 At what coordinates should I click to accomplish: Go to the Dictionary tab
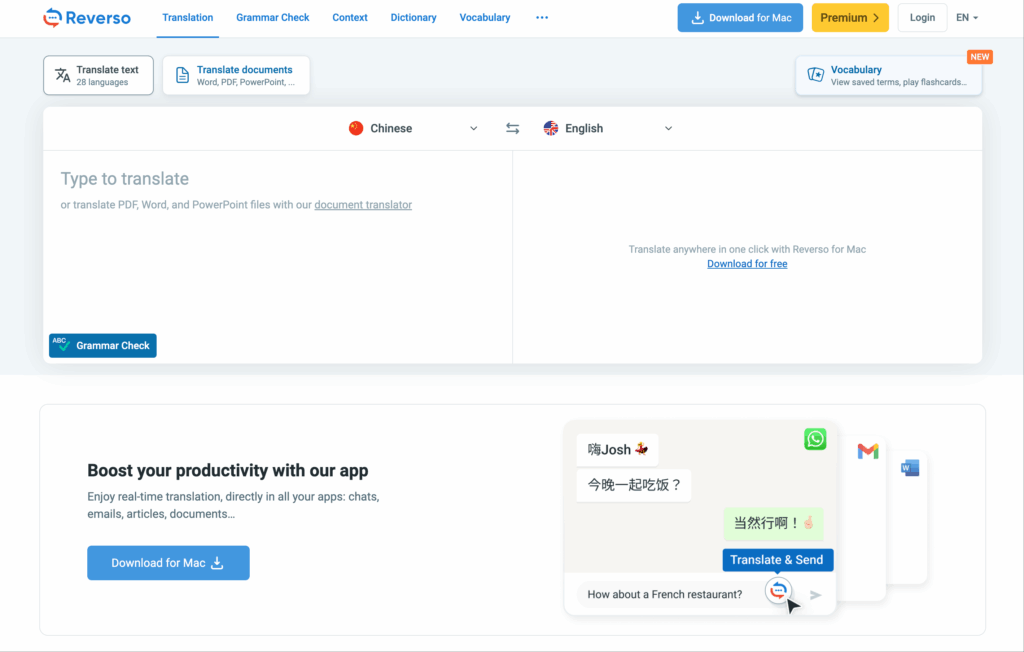413,17
